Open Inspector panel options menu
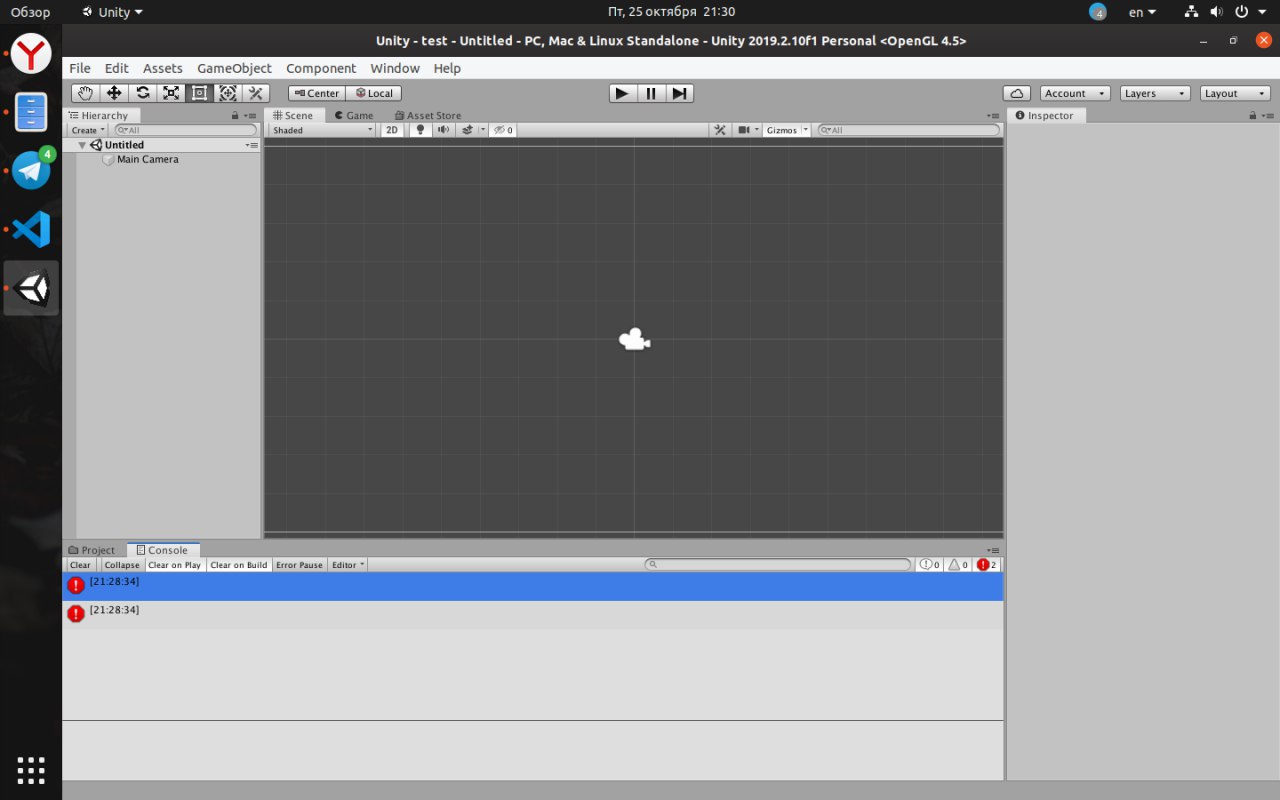 click(1269, 116)
